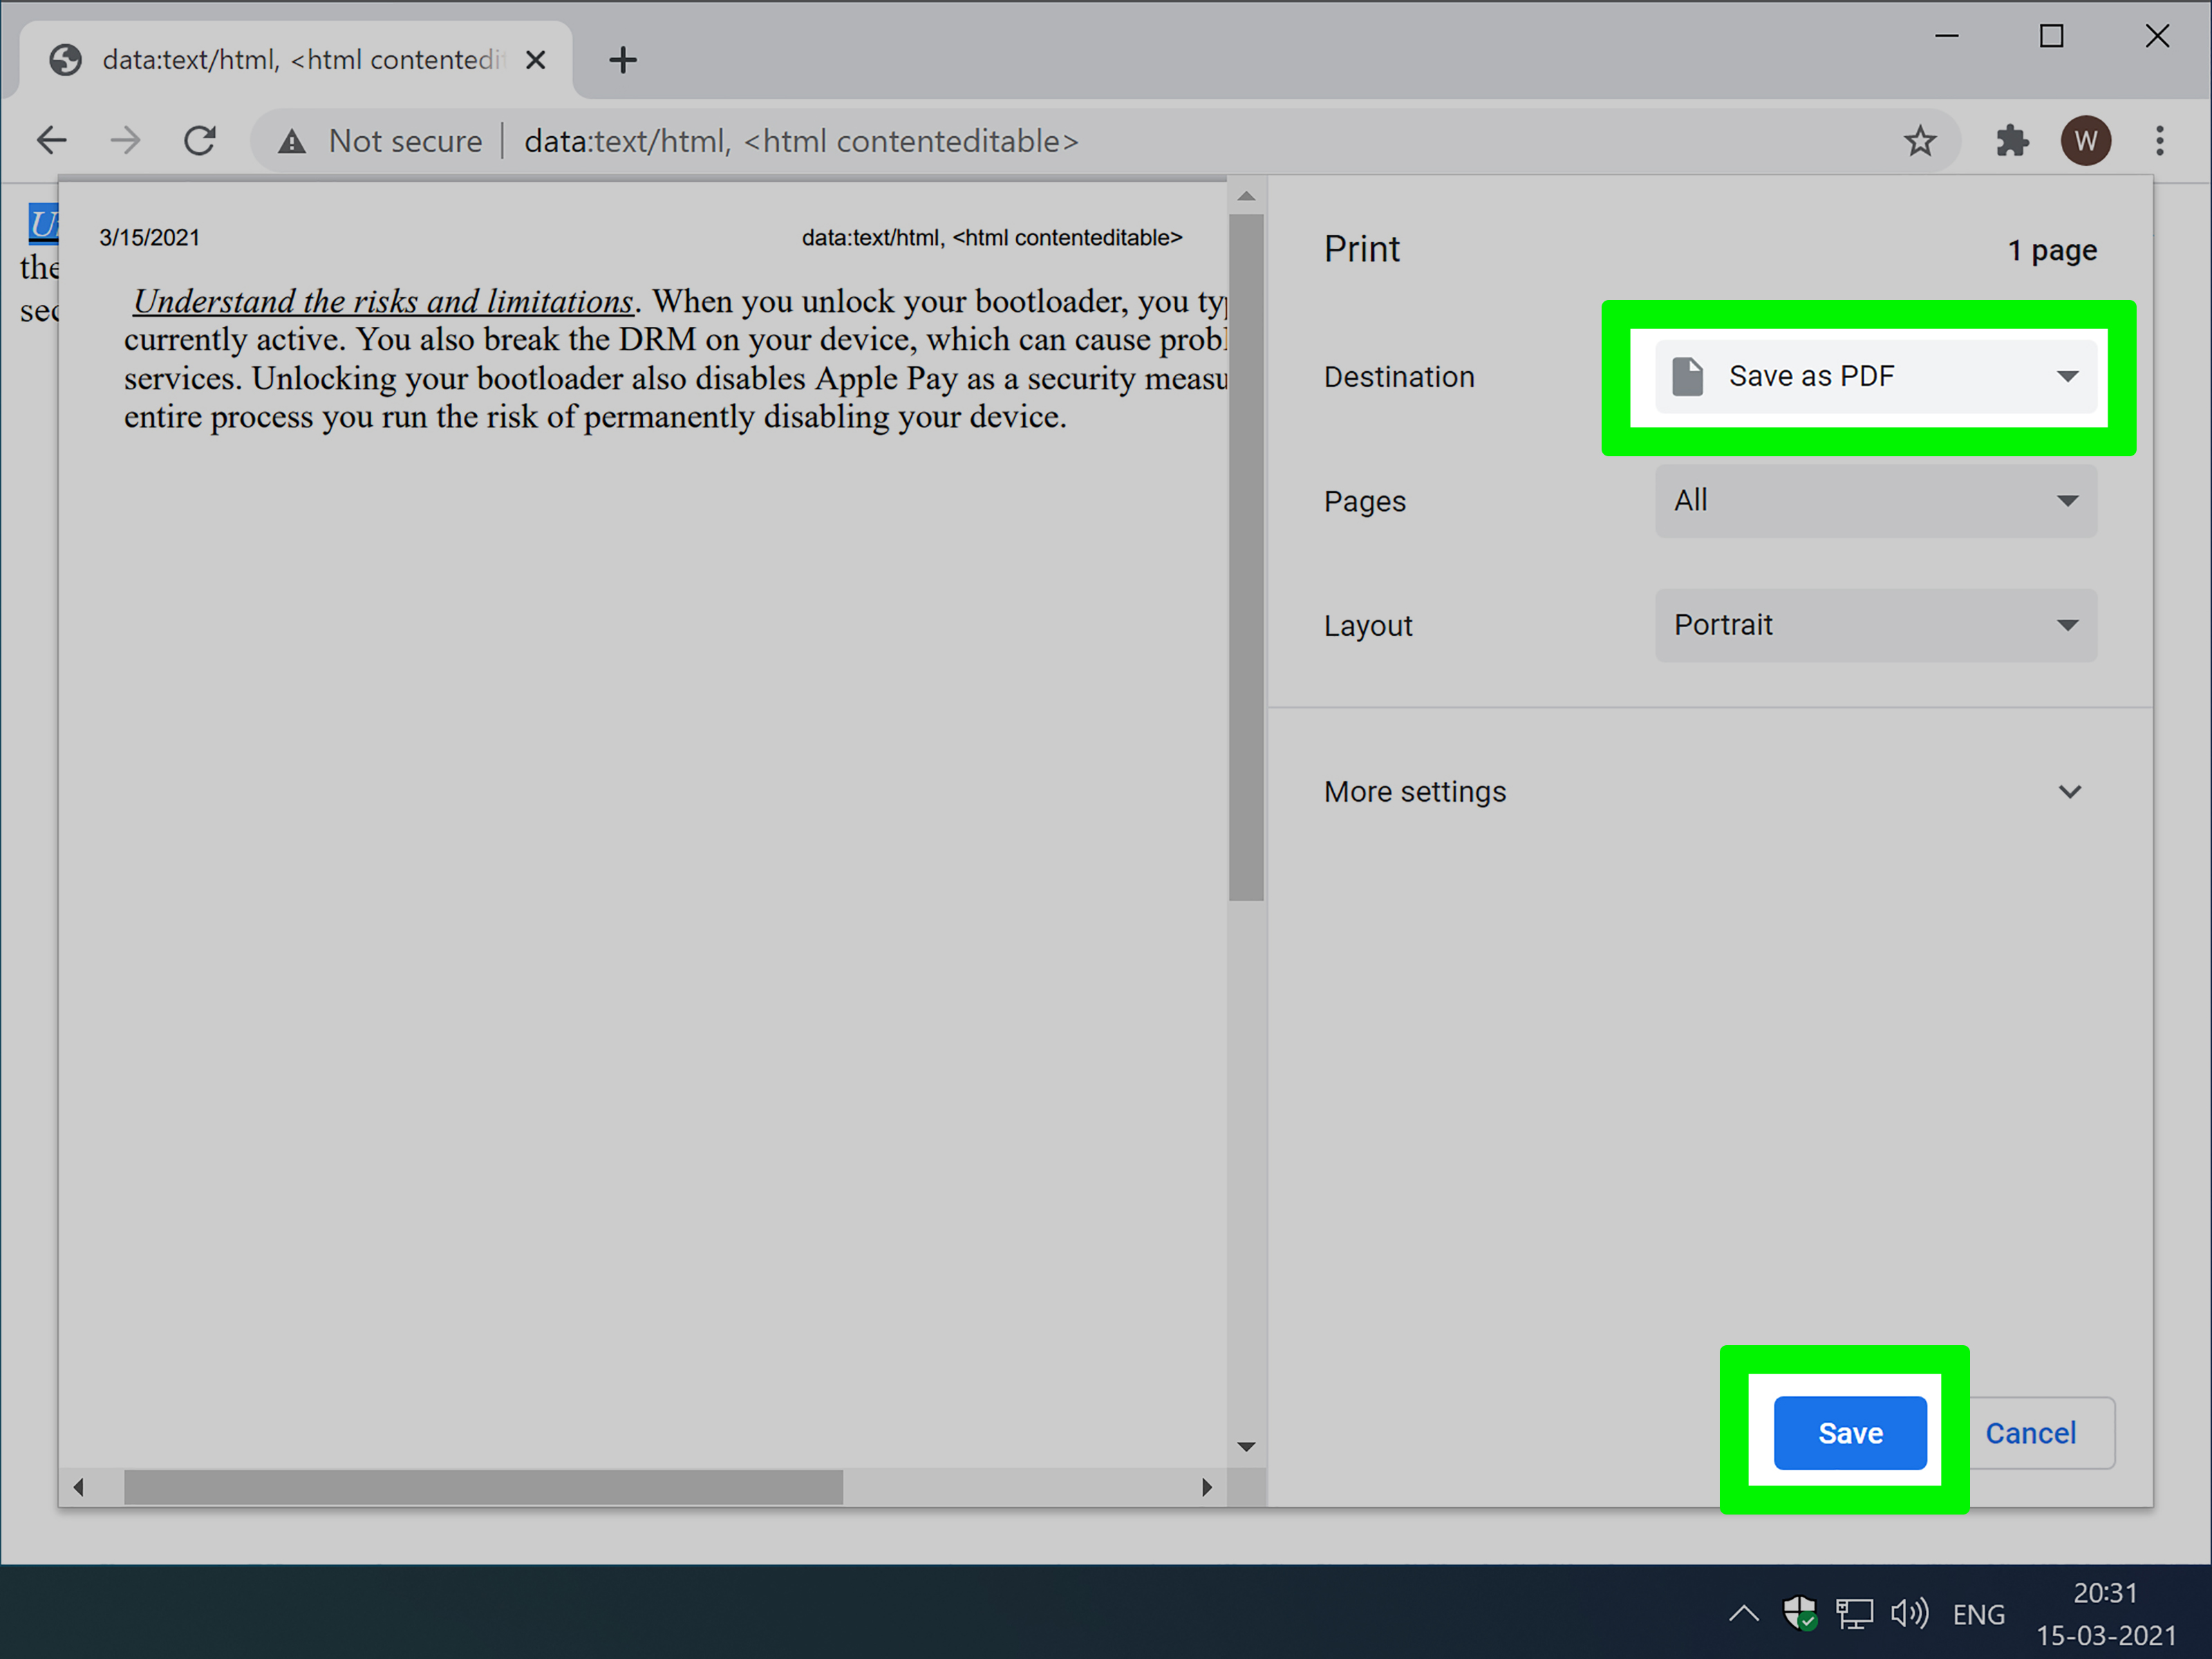Open Chrome's three-dot menu
The image size is (2212, 1659).
(2159, 141)
